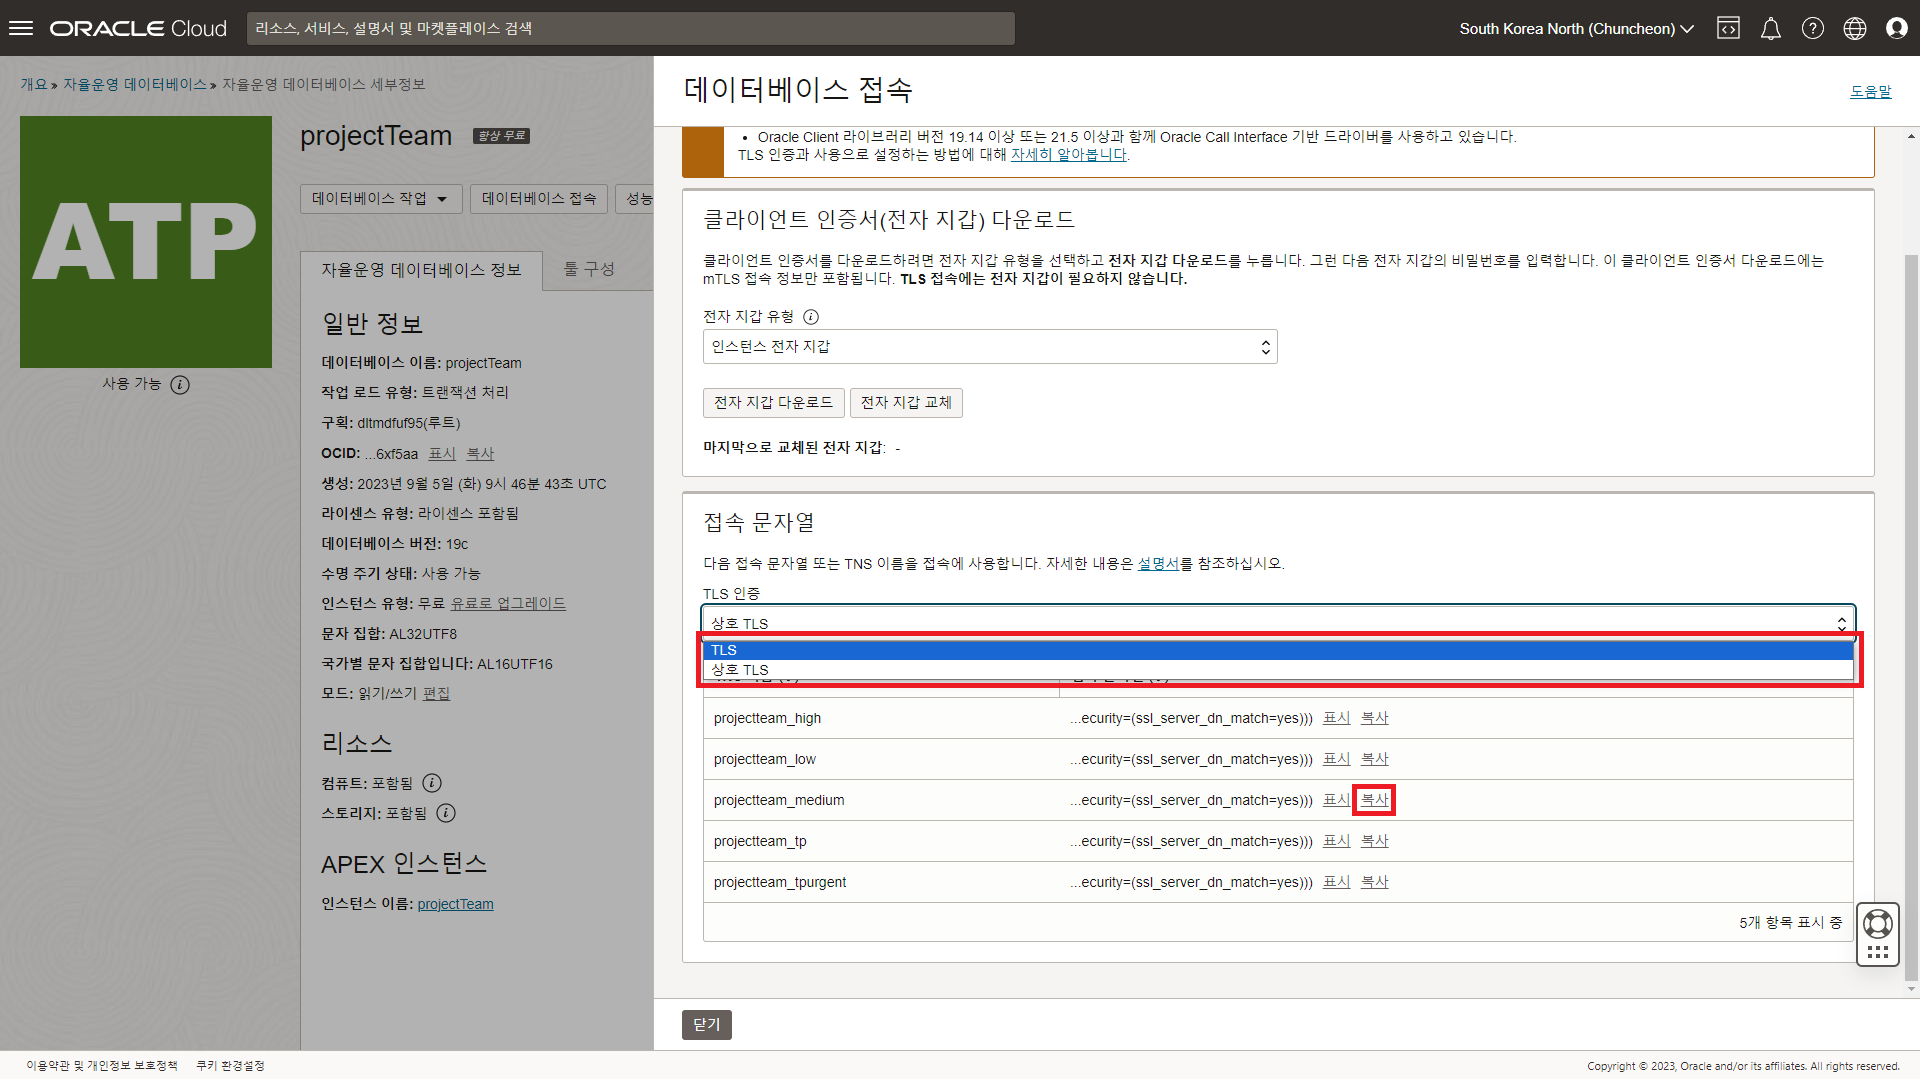
Task: Open the help question mark menu
Action: point(1813,28)
